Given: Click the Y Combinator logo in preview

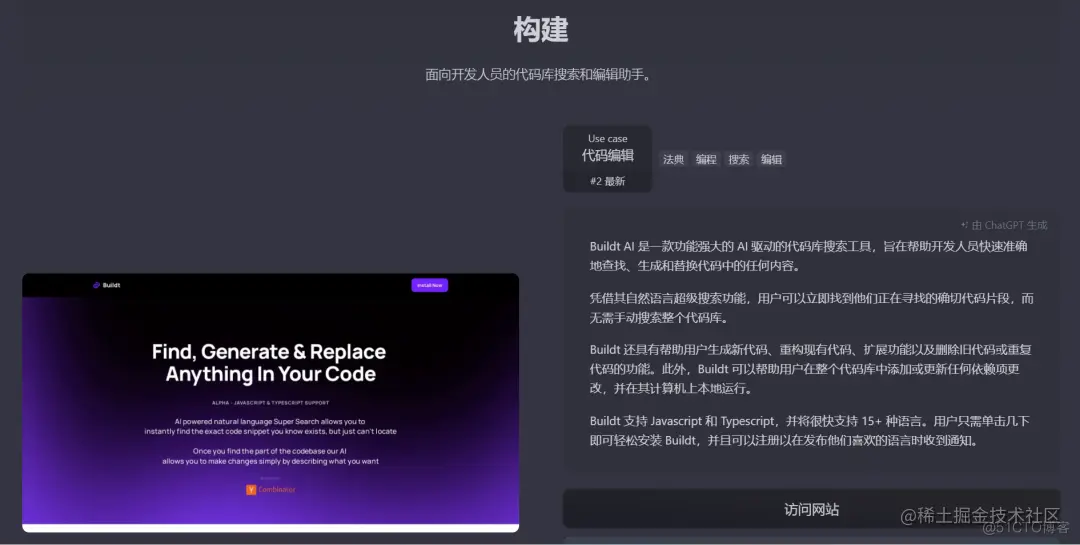Looking at the screenshot, I should pyautogui.click(x=271, y=489).
